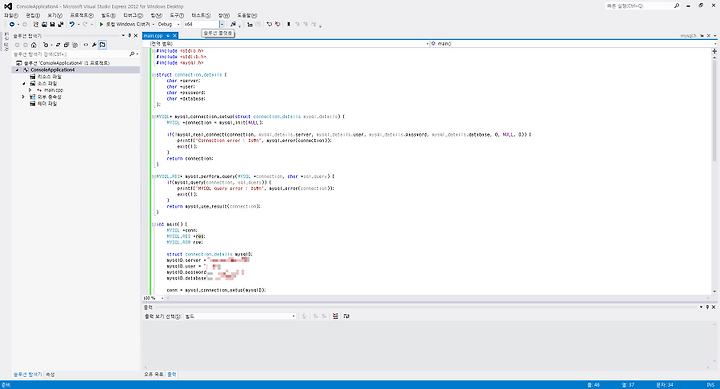Click the Find in Files toolbar icon
This screenshot has width=720, height=389.
coord(233,24)
